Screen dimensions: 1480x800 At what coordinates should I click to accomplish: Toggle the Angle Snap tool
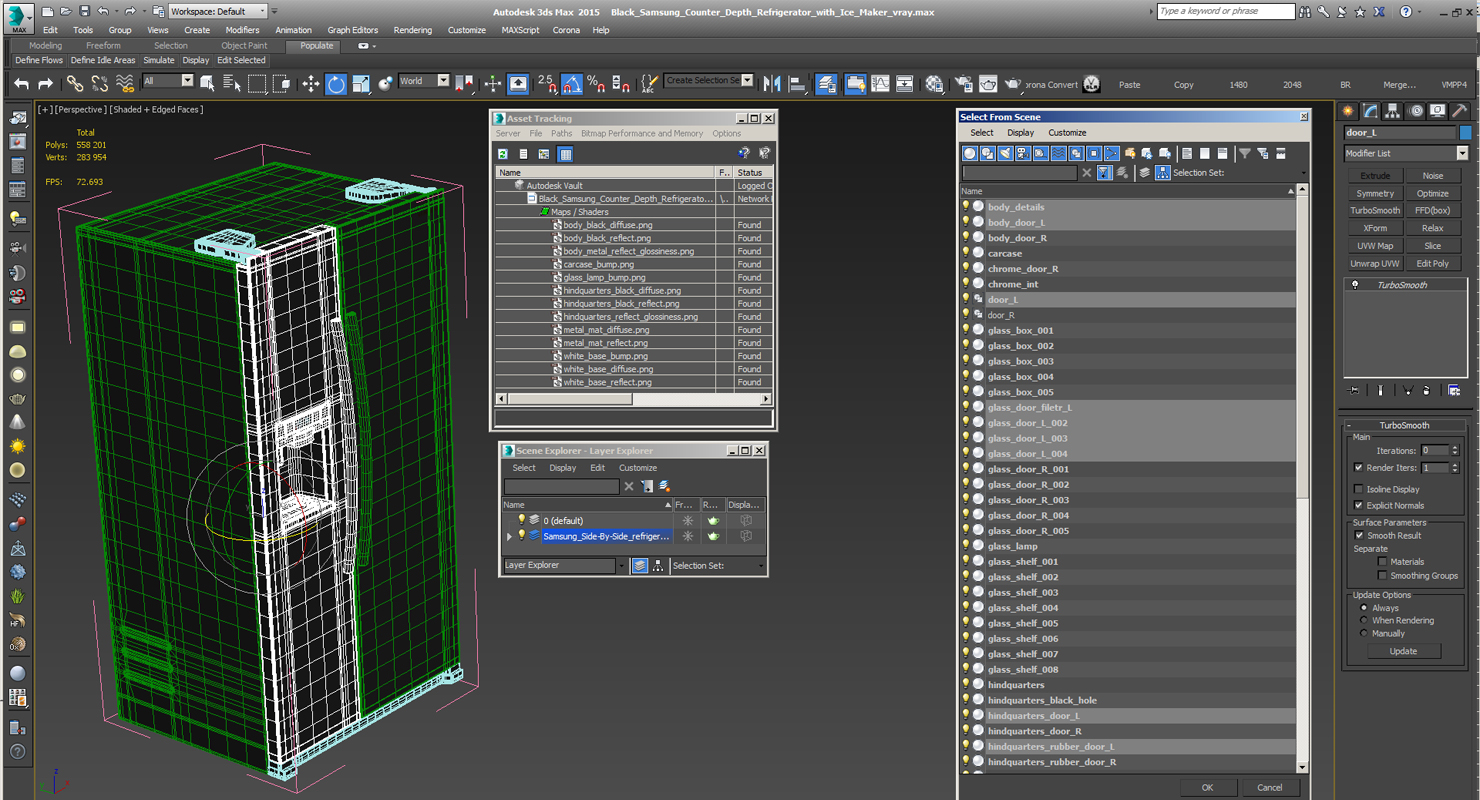pos(571,84)
